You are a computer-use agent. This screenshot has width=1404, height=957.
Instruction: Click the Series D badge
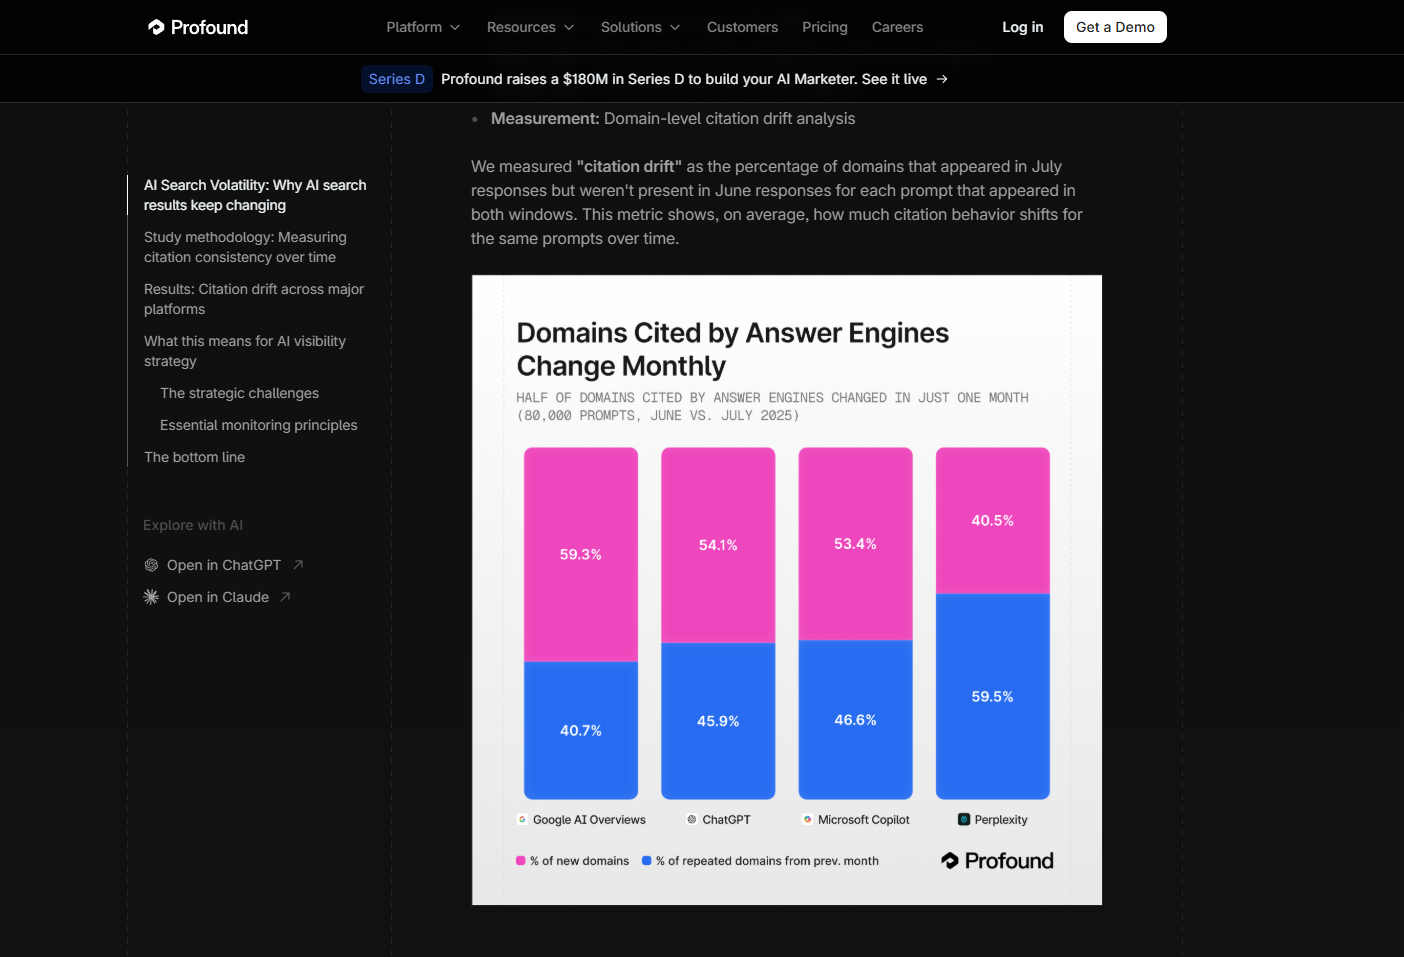click(x=397, y=79)
